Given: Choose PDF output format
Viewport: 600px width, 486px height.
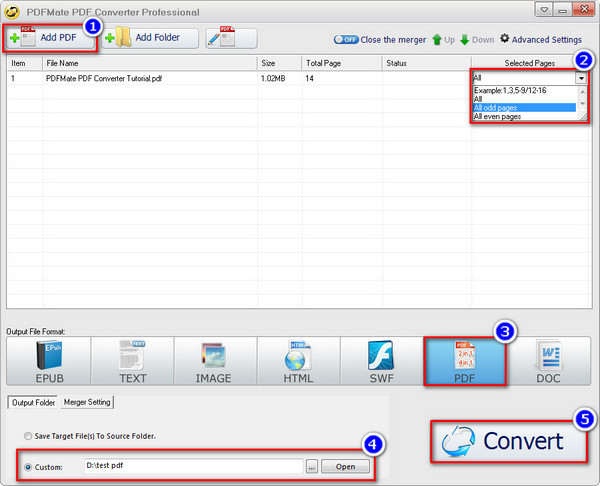Looking at the screenshot, I should [x=465, y=361].
